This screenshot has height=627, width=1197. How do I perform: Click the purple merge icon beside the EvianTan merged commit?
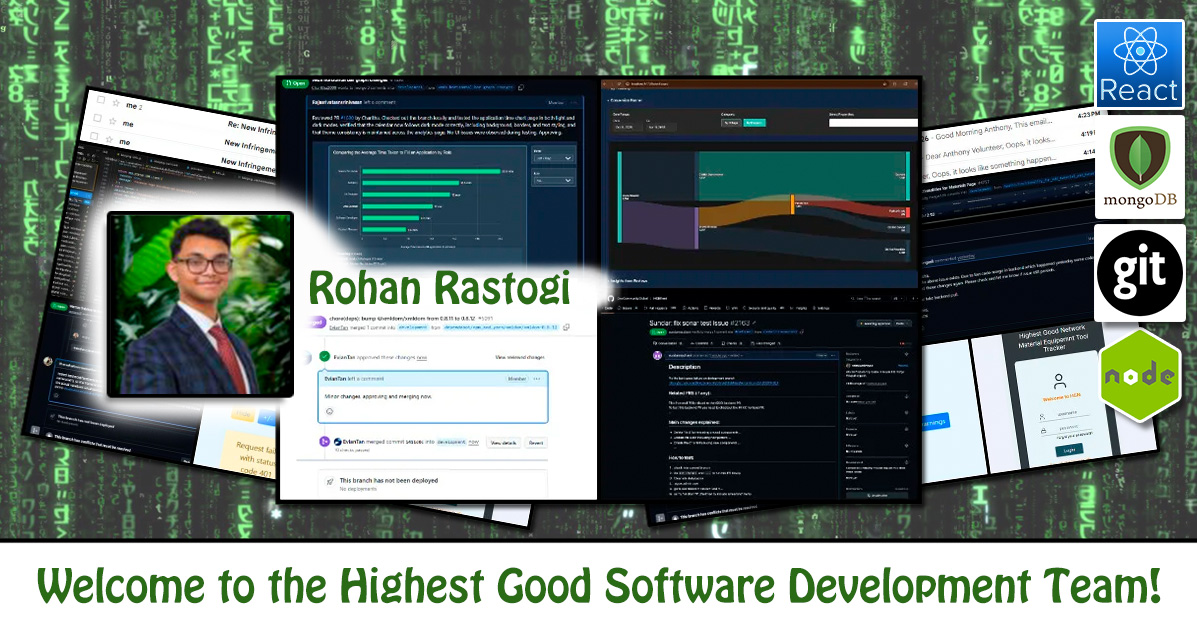pyautogui.click(x=324, y=441)
